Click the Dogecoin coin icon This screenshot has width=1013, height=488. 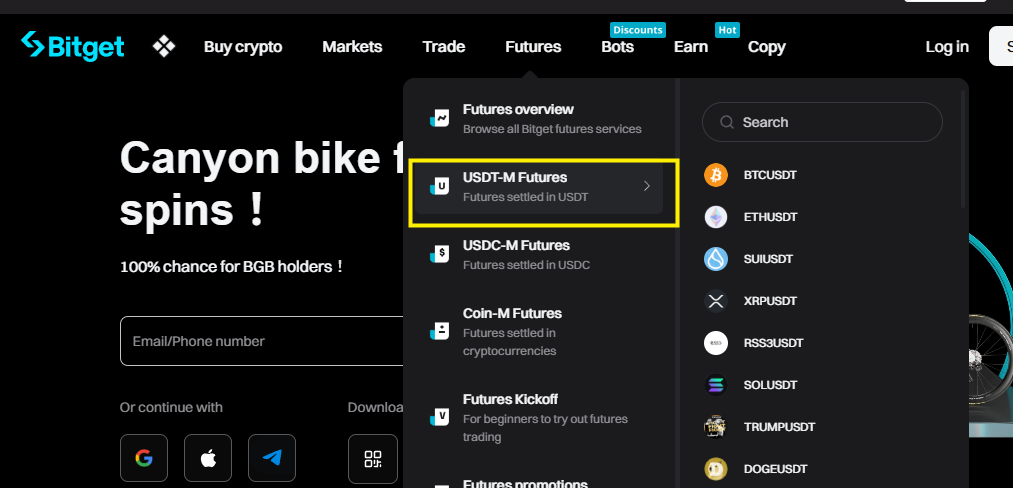pyautogui.click(x=716, y=469)
